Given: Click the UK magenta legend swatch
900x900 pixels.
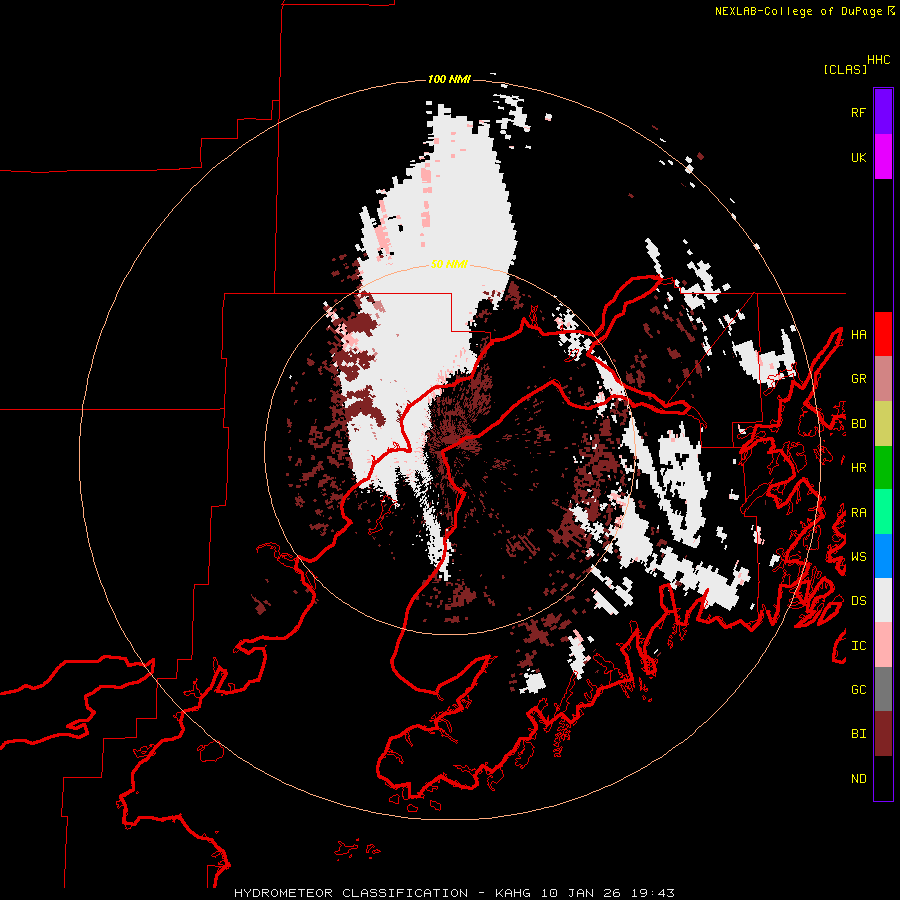Looking at the screenshot, I should (883, 157).
